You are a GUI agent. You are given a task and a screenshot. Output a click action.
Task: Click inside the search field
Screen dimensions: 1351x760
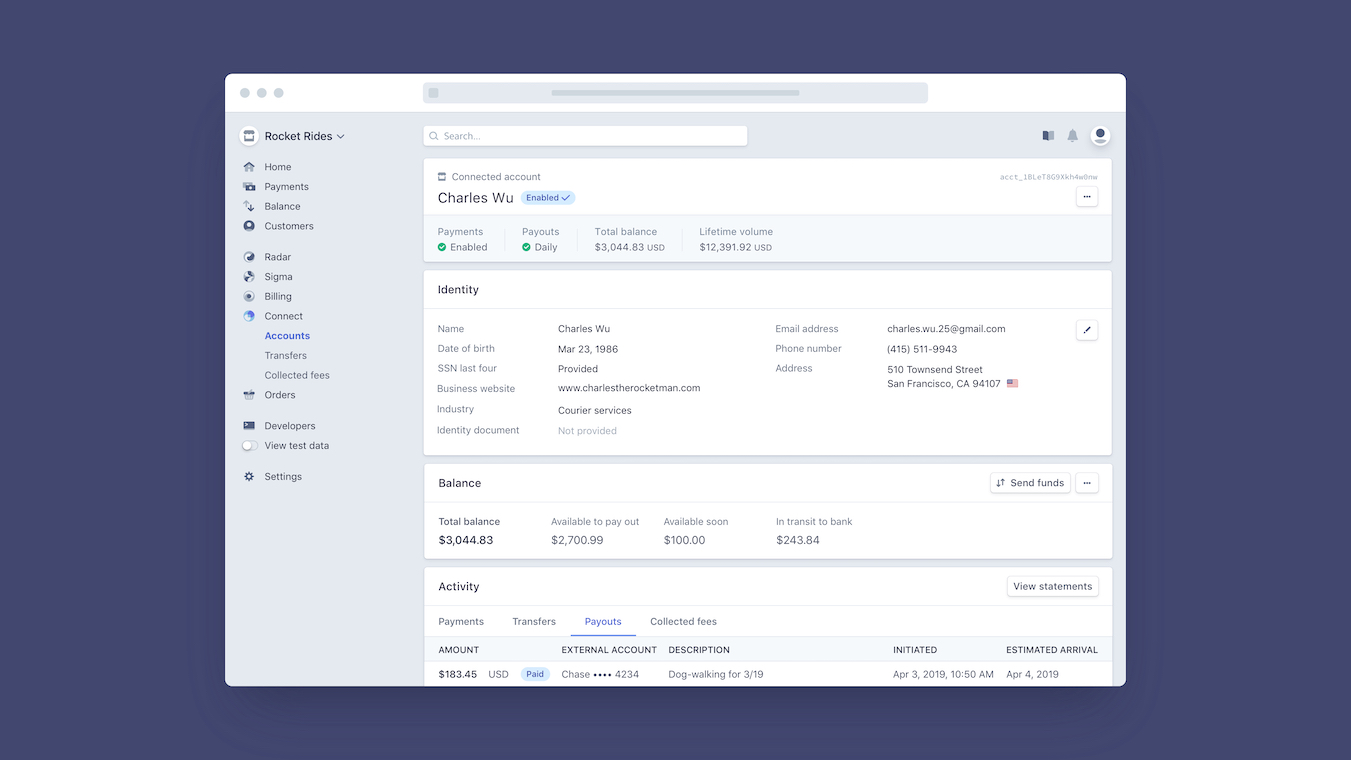coord(585,135)
